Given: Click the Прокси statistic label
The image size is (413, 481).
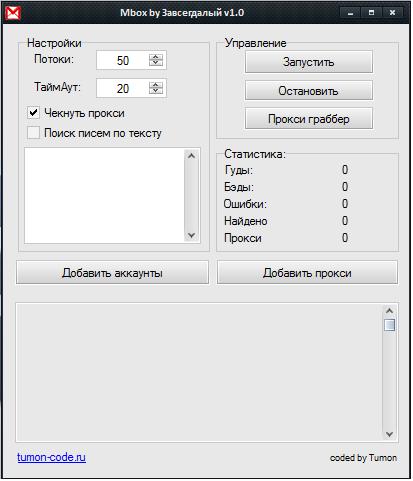Looking at the screenshot, I should pyautogui.click(x=243, y=238).
